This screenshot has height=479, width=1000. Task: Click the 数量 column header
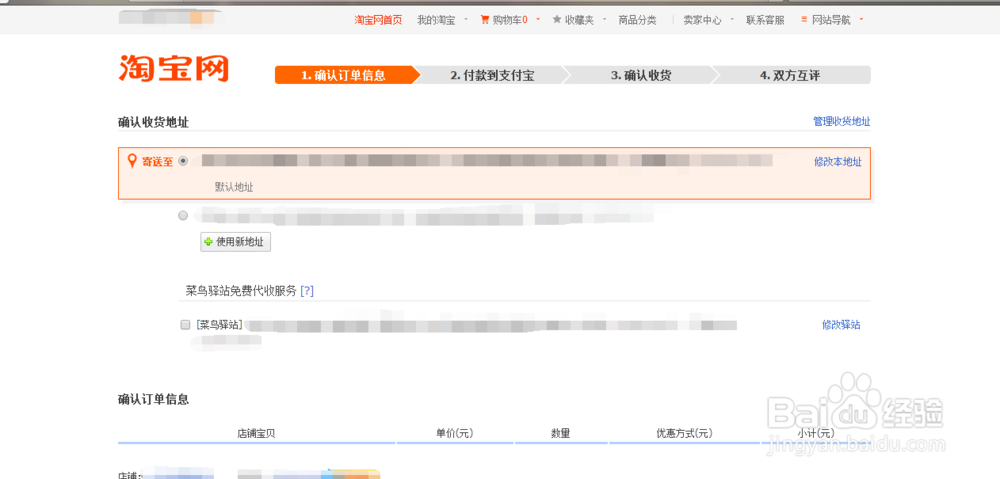[x=561, y=433]
